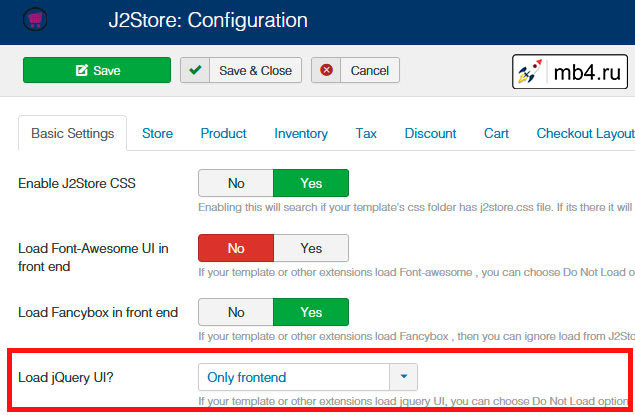Set Enable J2Store CSS to Yes
This screenshot has width=635, height=415.
point(311,183)
